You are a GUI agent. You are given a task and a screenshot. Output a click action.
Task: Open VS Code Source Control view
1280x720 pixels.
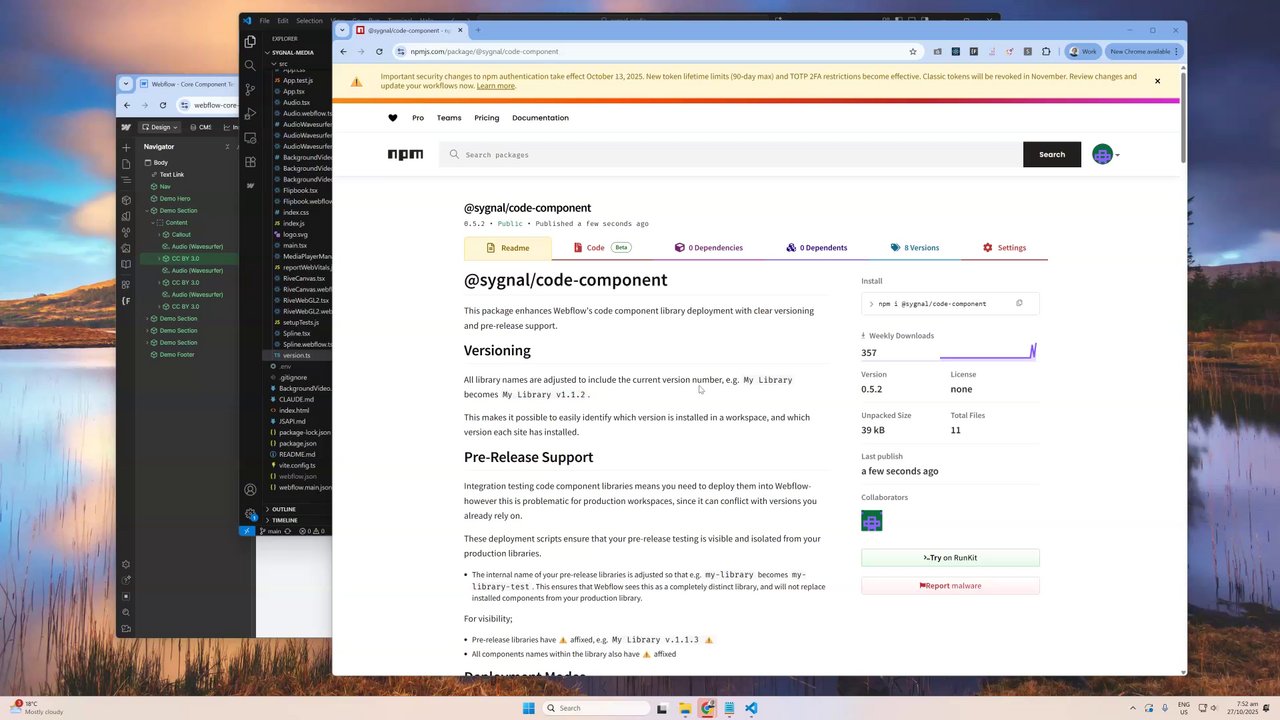point(250,90)
